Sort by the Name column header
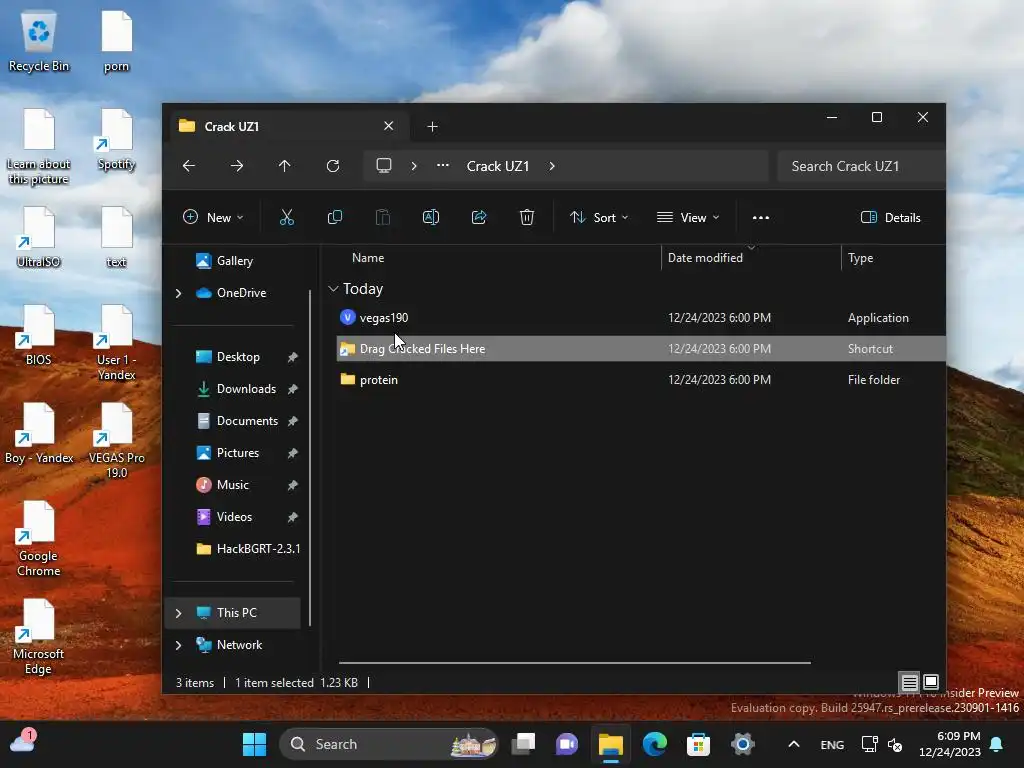The image size is (1024, 768). tap(368, 258)
